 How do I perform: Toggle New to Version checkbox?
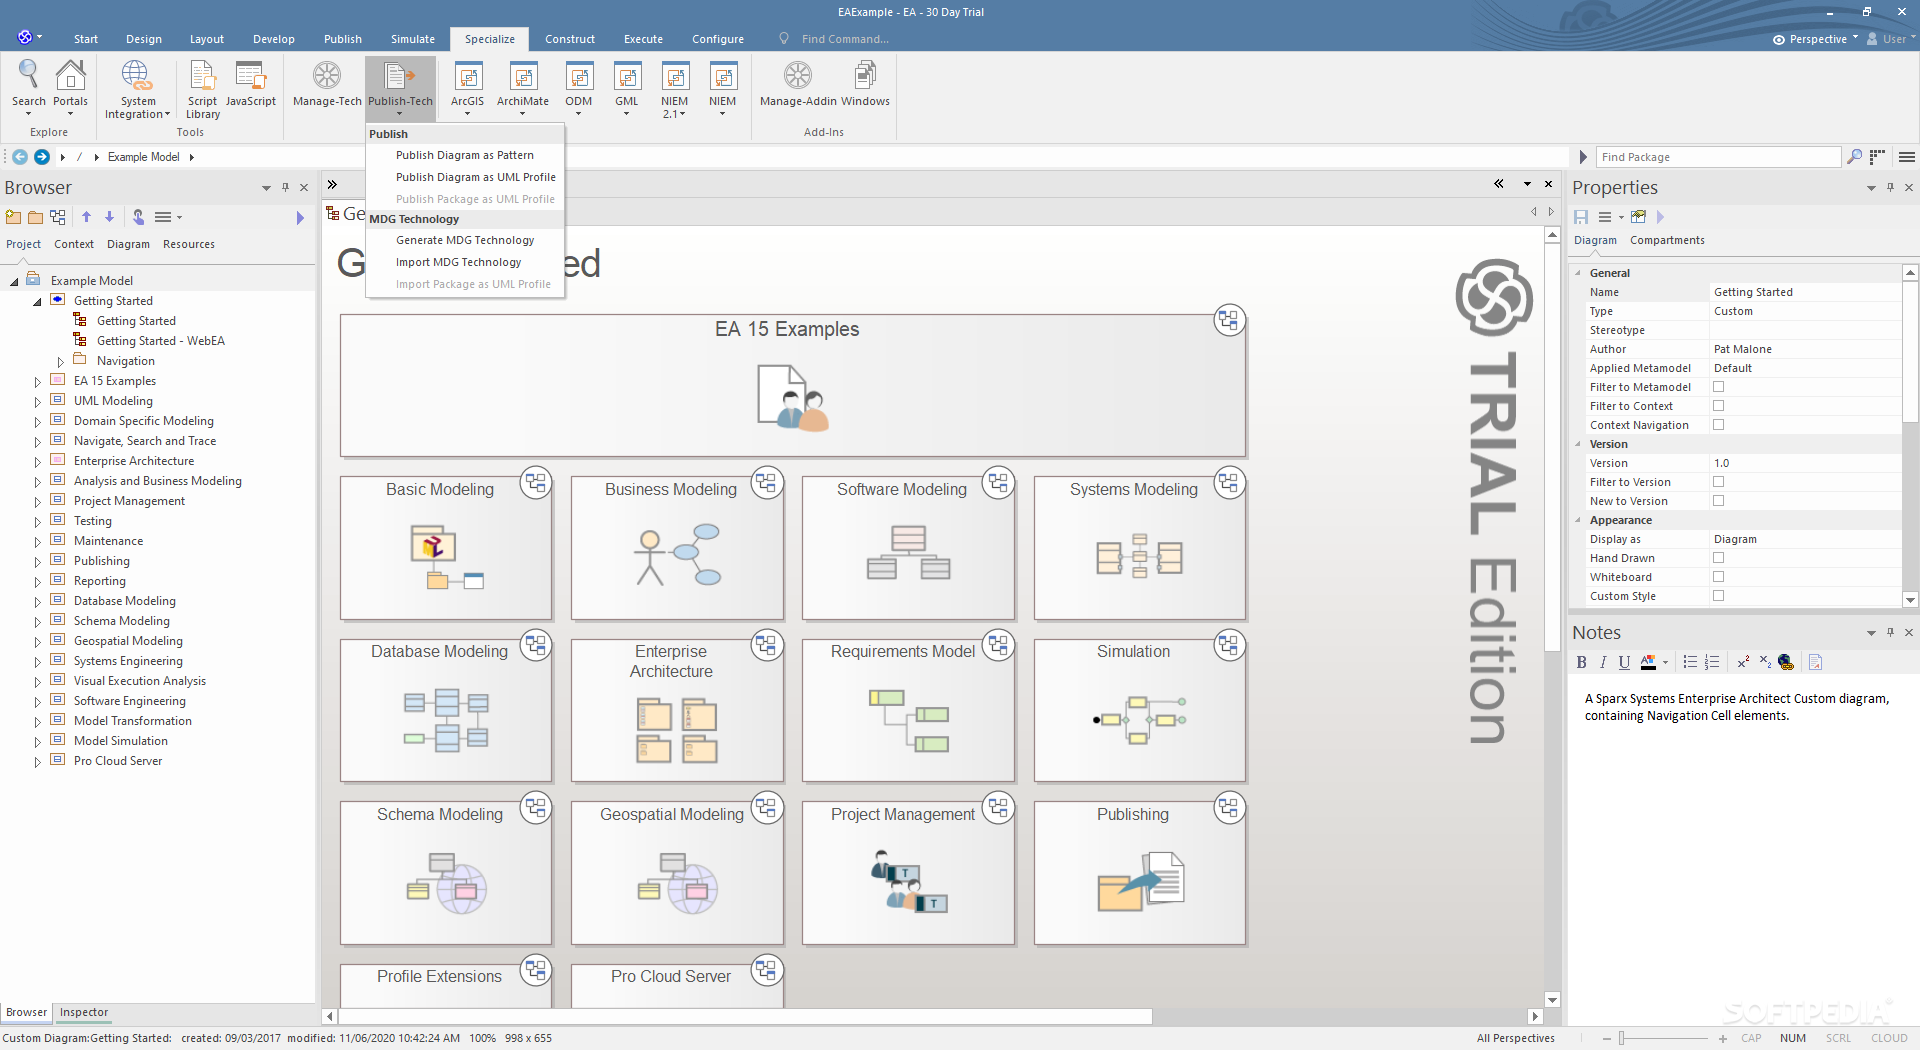point(1718,501)
